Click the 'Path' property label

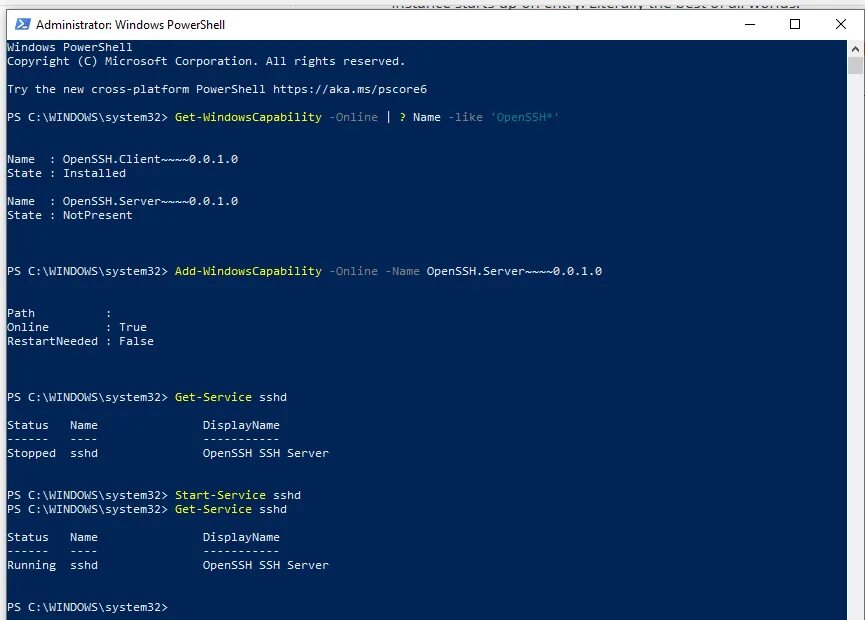[x=21, y=313]
